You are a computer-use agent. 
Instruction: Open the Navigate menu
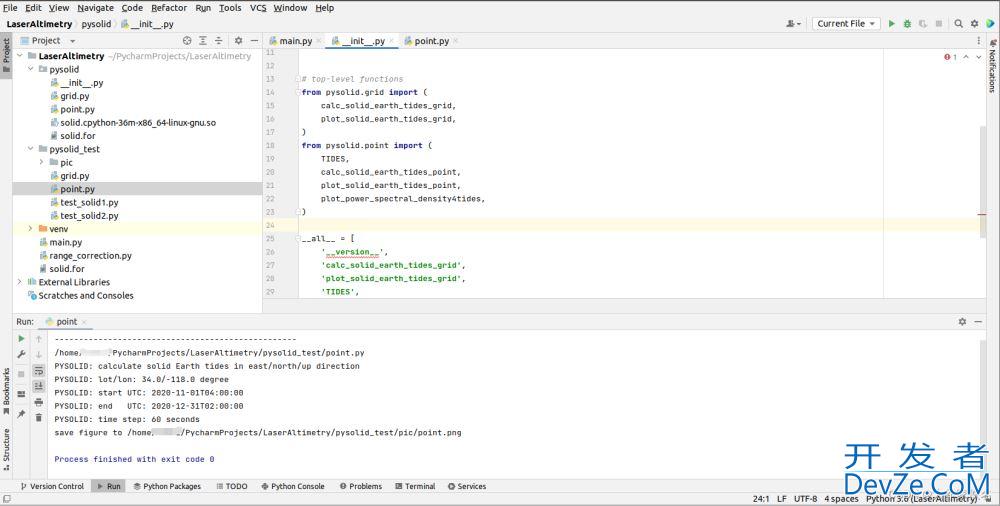[x=95, y=8]
